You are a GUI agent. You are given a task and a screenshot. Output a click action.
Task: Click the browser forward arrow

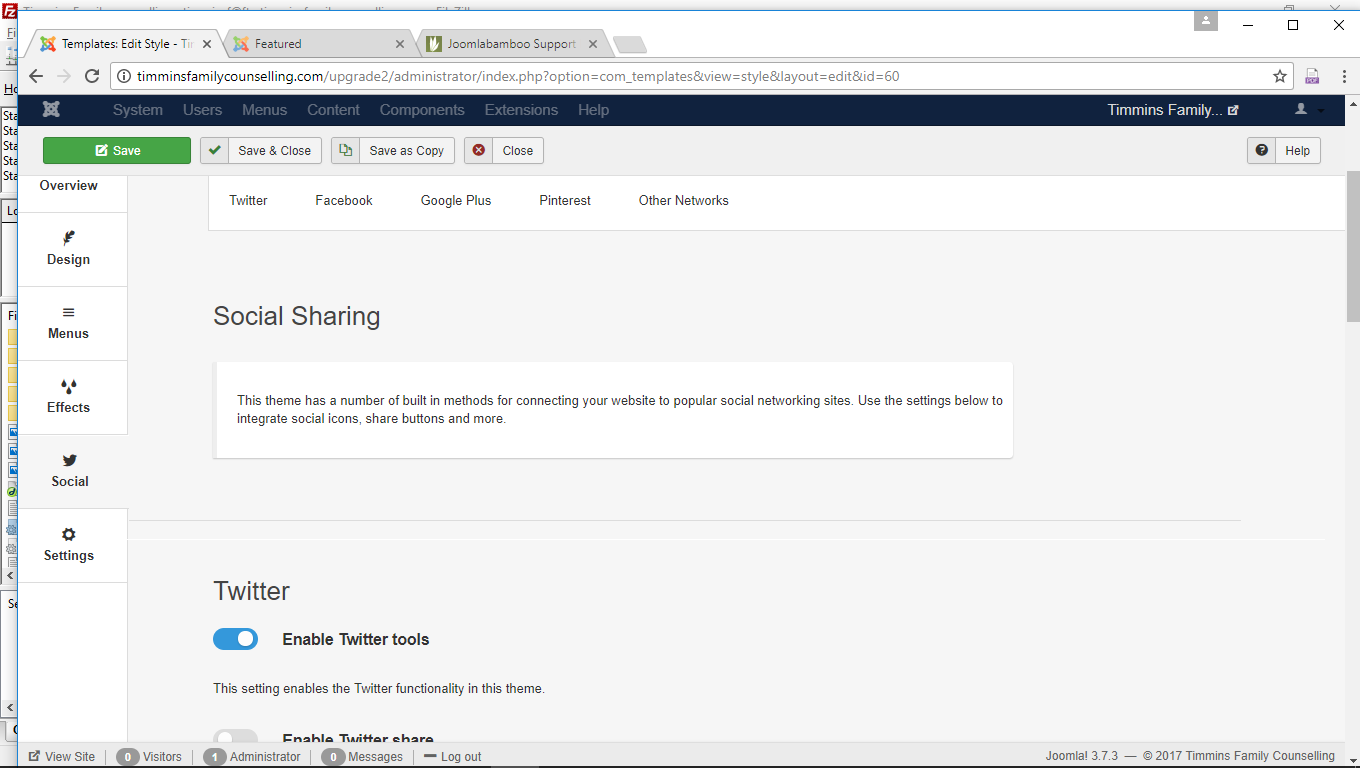tap(64, 76)
